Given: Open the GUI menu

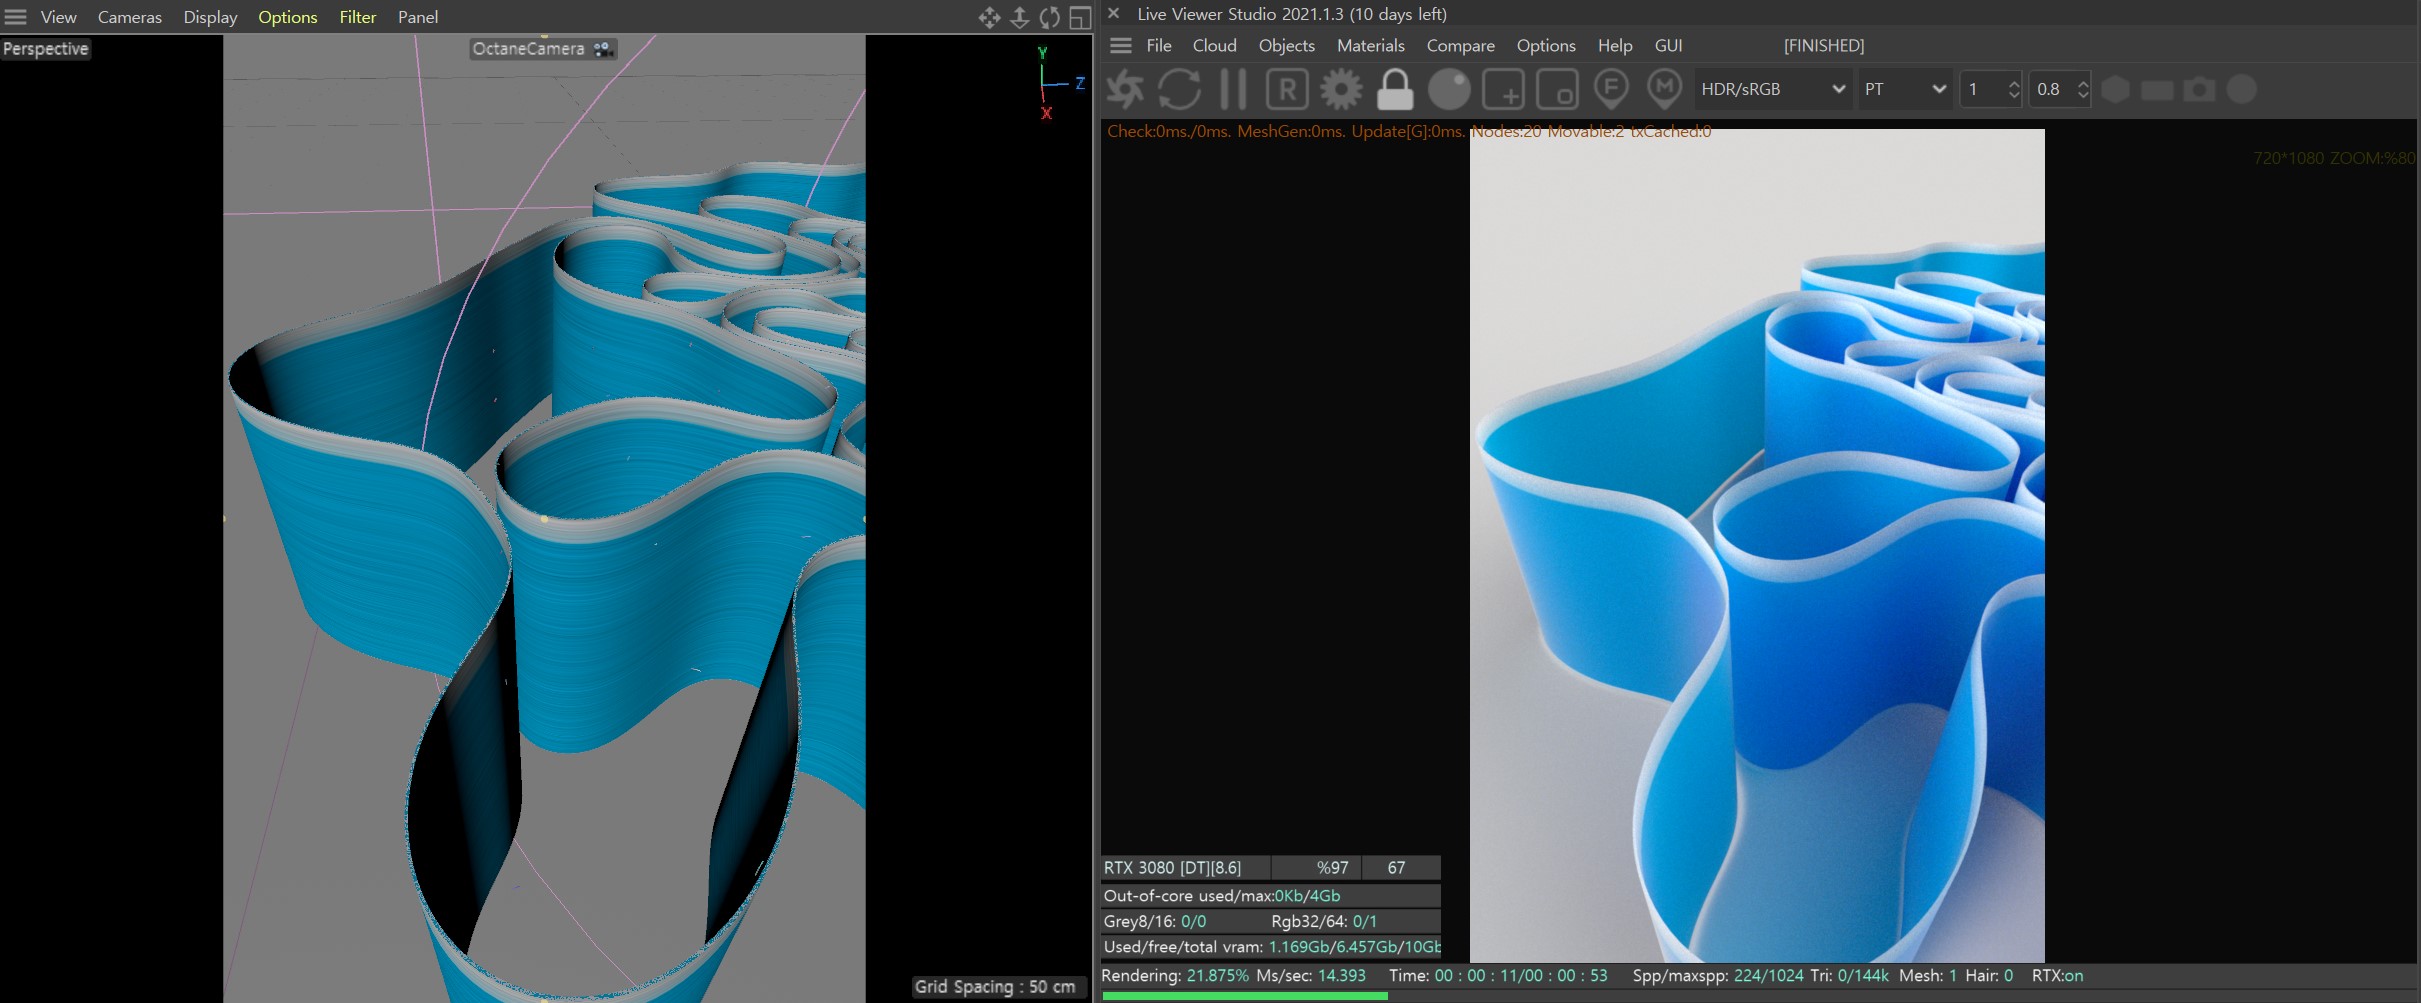Looking at the screenshot, I should [1669, 45].
